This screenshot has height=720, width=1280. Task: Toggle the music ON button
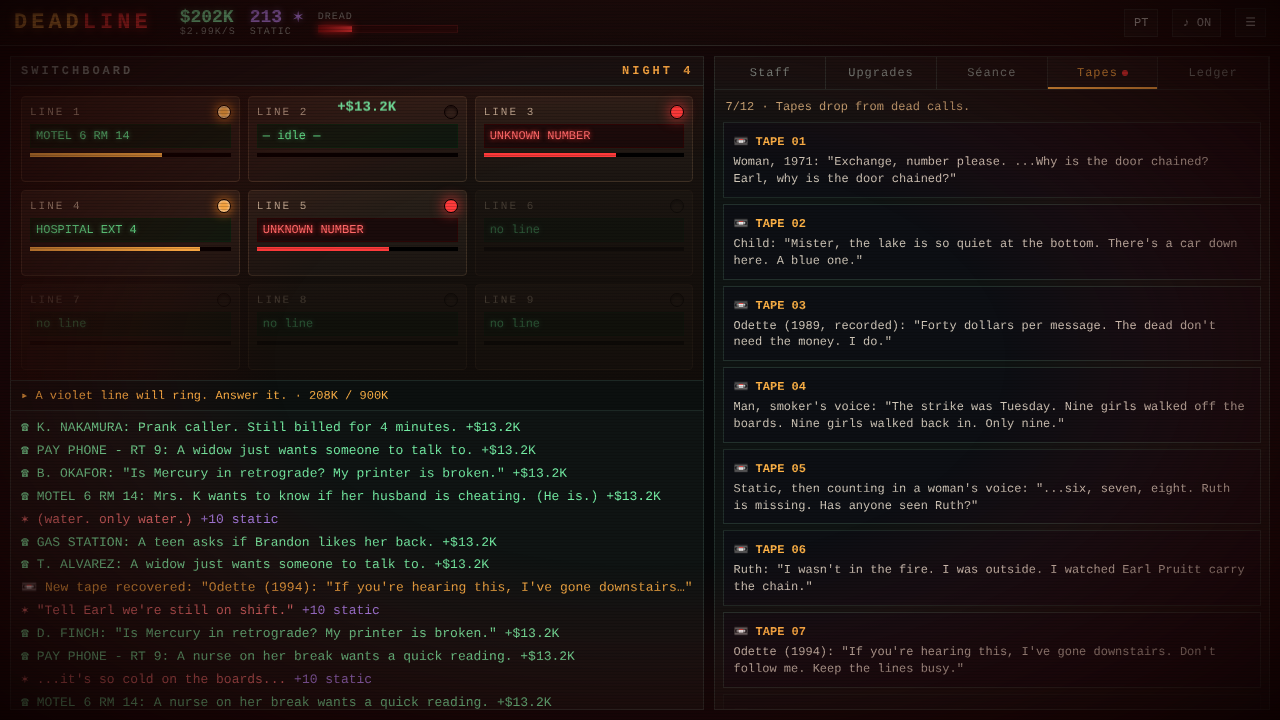click(1196, 23)
